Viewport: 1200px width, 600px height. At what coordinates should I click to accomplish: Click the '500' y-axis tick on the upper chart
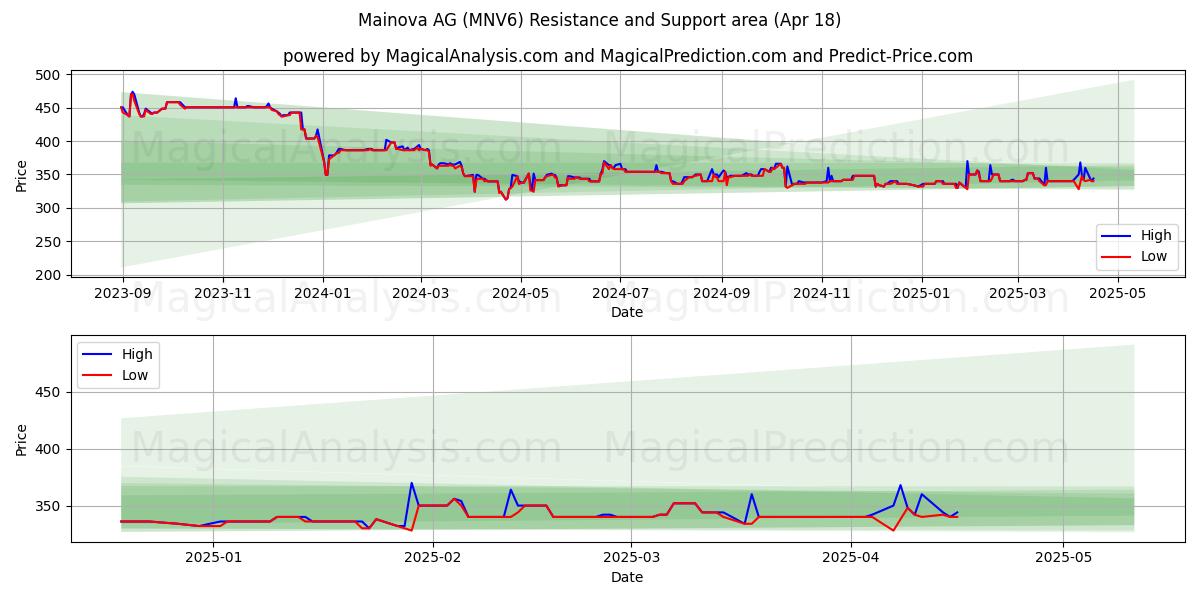coord(49,75)
